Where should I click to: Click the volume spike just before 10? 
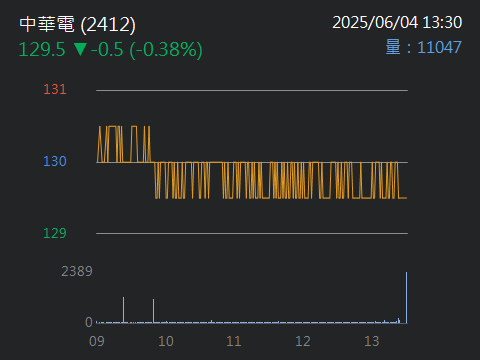coord(153,311)
